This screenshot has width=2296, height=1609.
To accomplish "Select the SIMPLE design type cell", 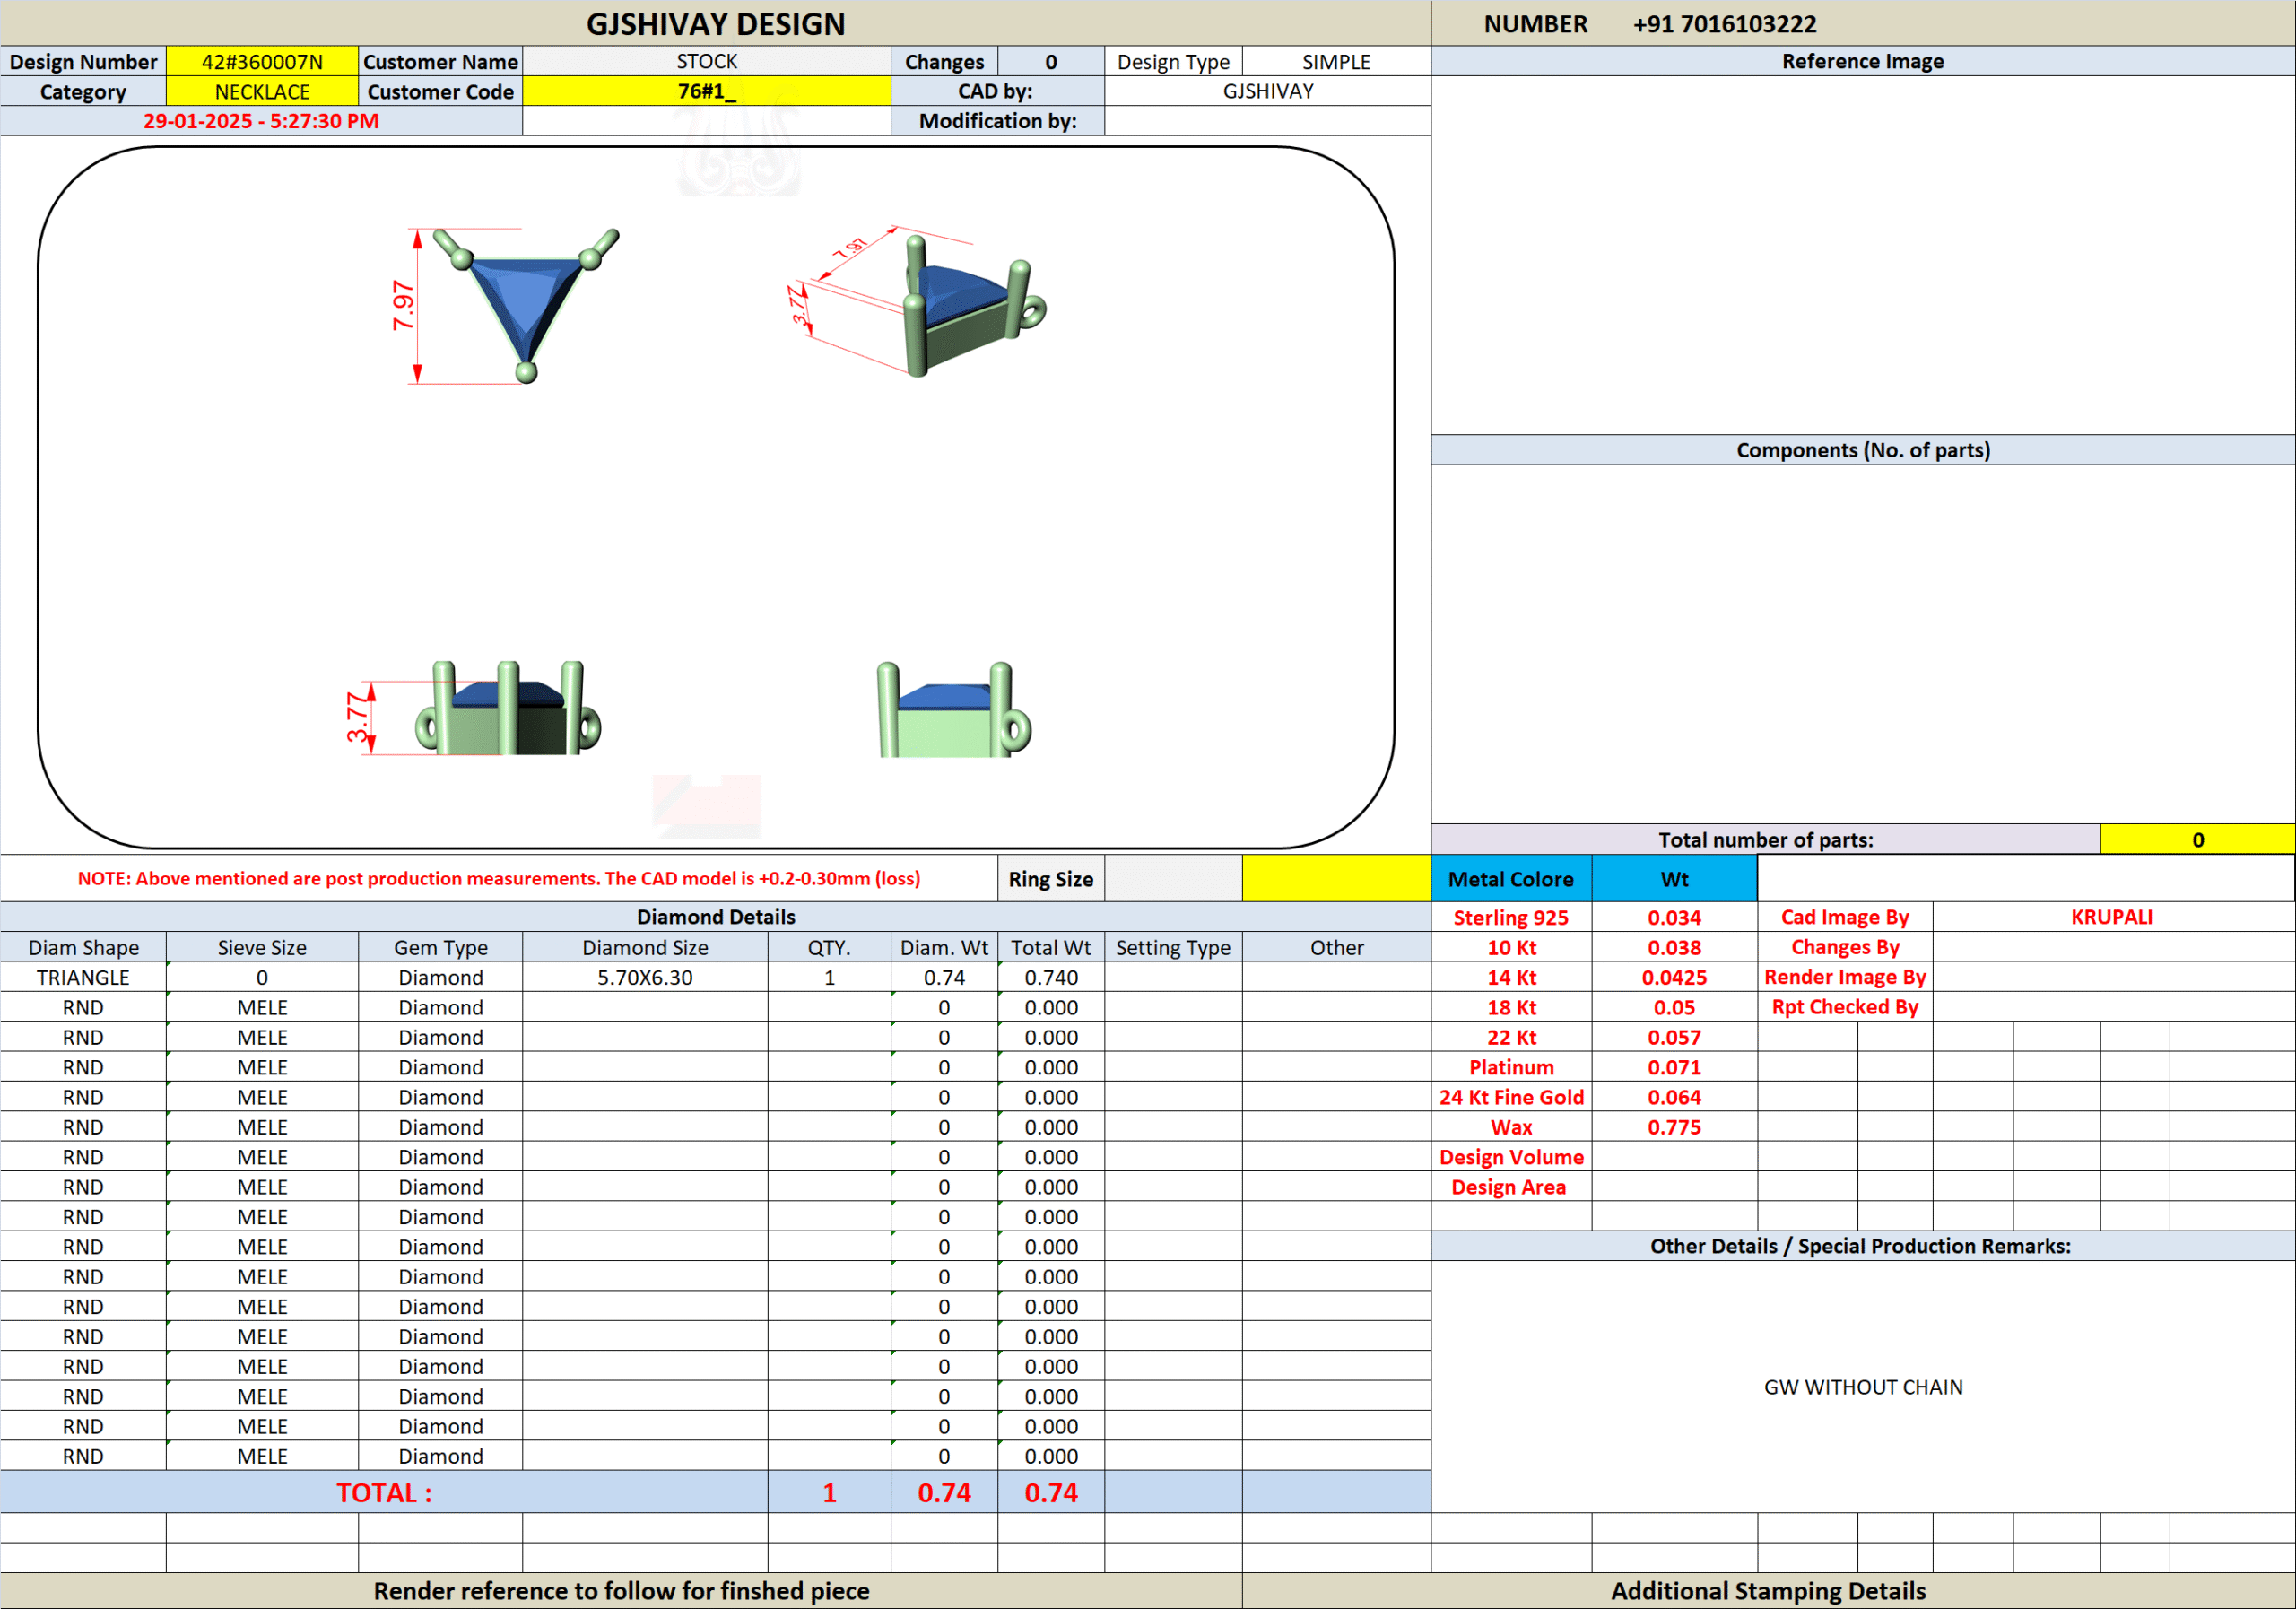I will pyautogui.click(x=1336, y=62).
